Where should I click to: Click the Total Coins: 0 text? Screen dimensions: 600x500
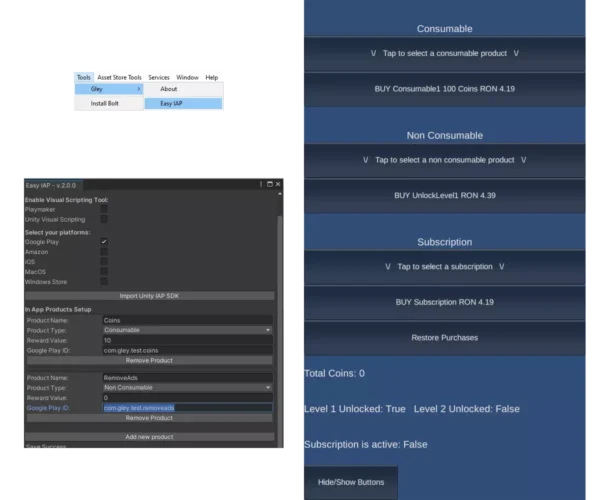click(x=334, y=373)
